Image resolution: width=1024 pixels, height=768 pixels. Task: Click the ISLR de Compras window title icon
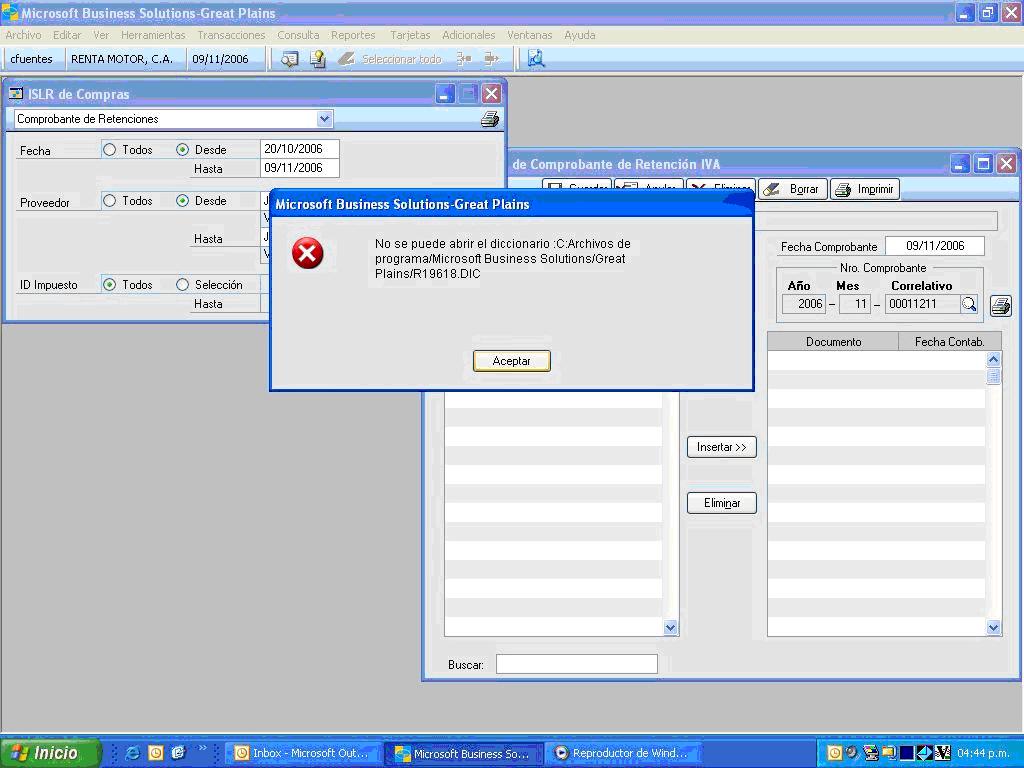coord(16,94)
